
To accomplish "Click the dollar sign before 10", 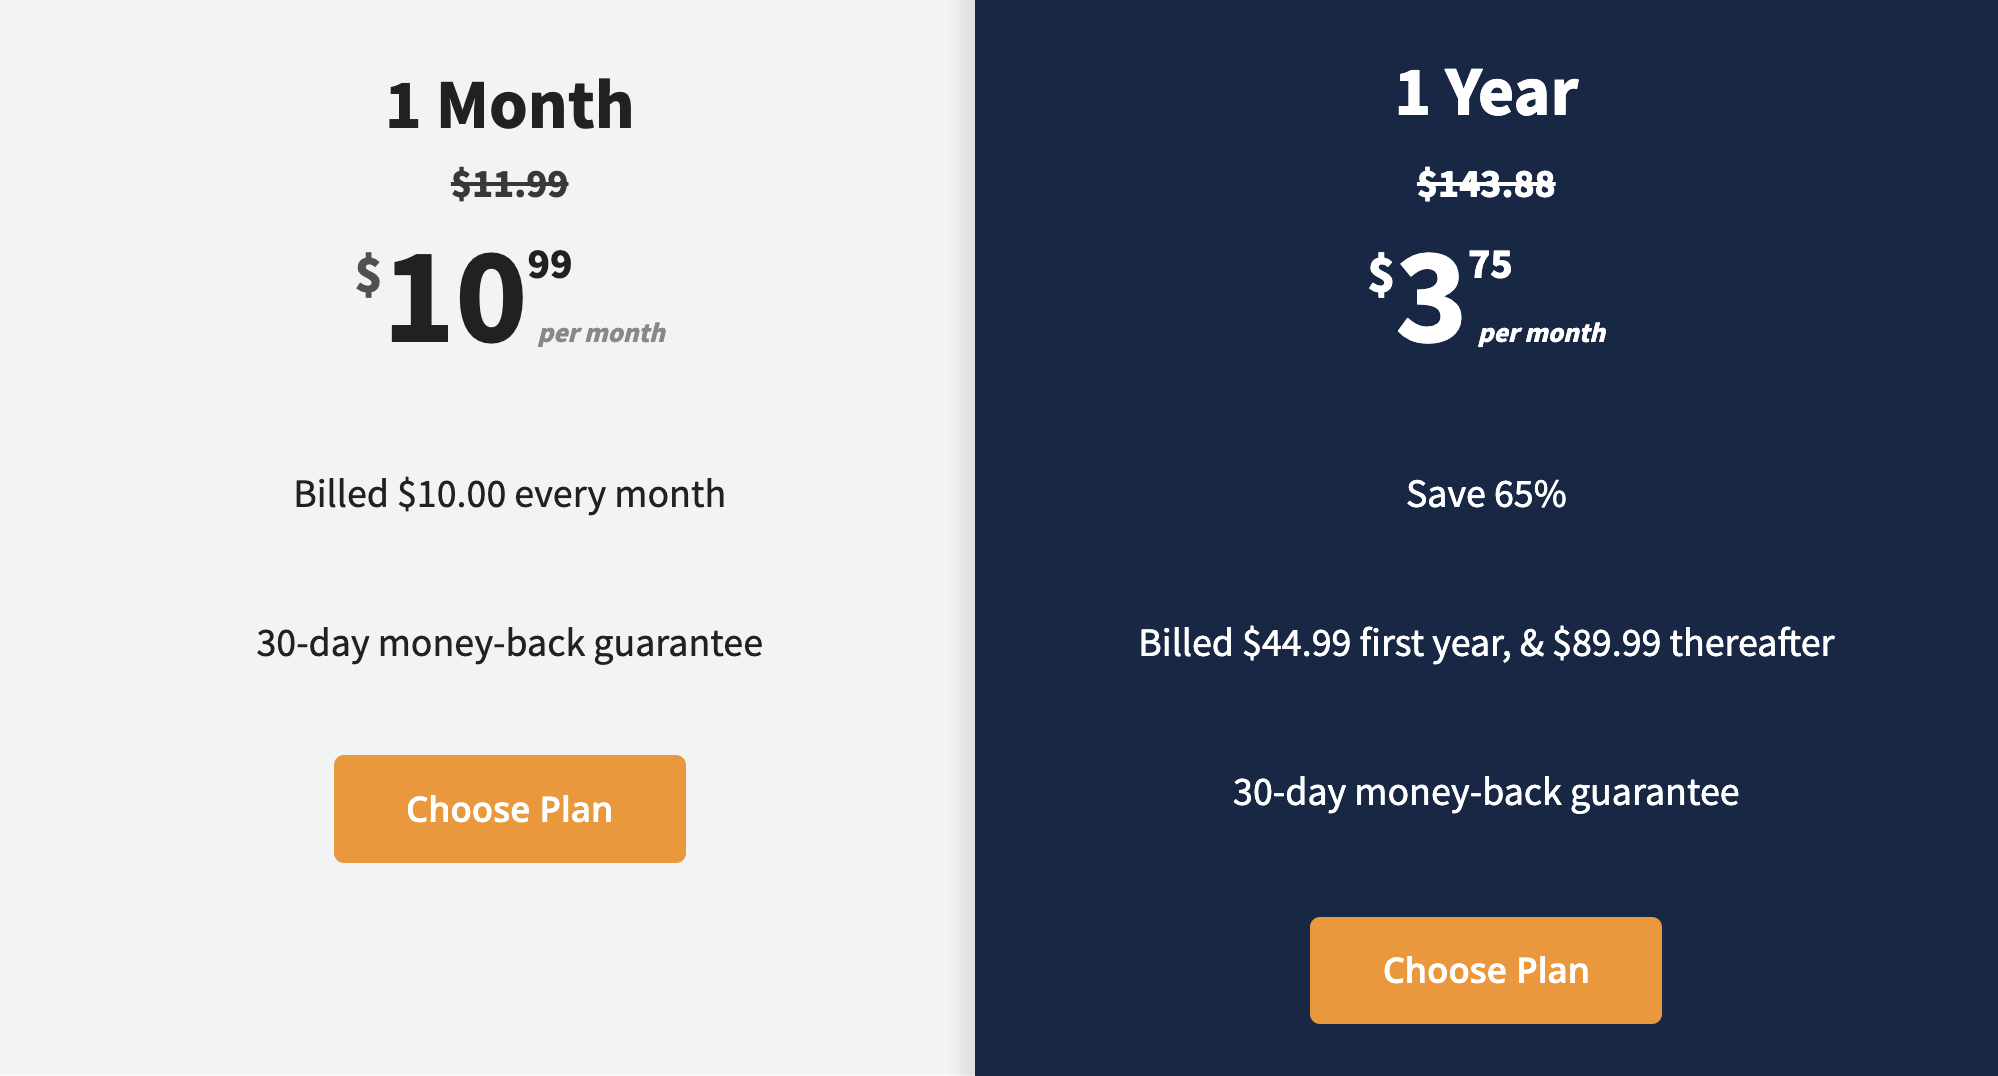I will click(x=368, y=274).
